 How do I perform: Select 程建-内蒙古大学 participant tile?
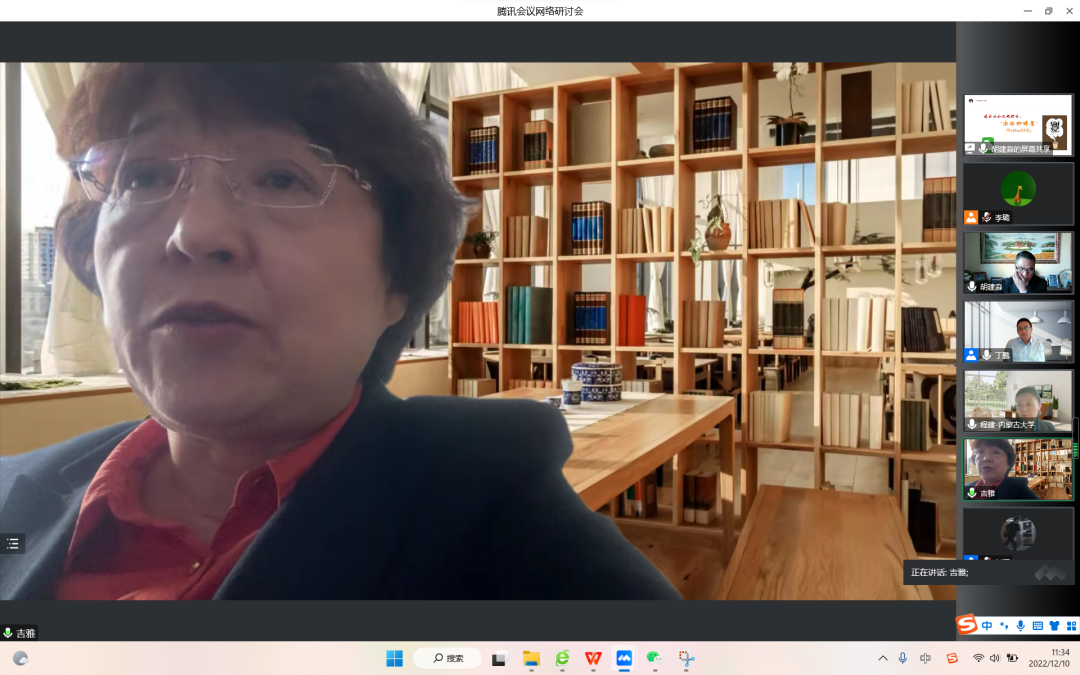point(1018,400)
